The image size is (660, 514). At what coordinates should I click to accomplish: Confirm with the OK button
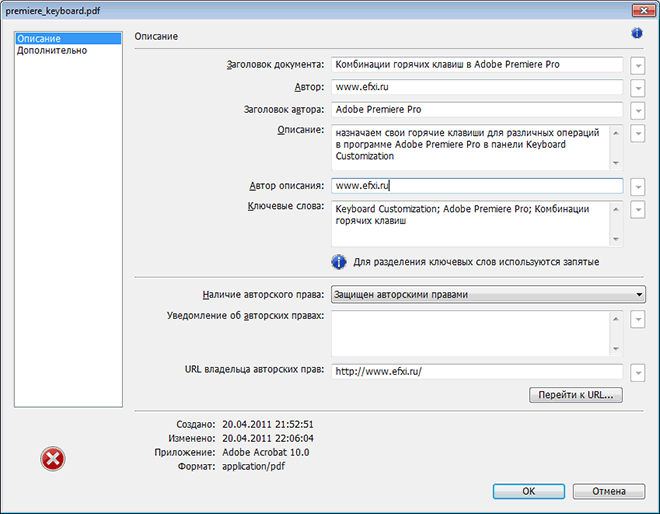coord(529,491)
